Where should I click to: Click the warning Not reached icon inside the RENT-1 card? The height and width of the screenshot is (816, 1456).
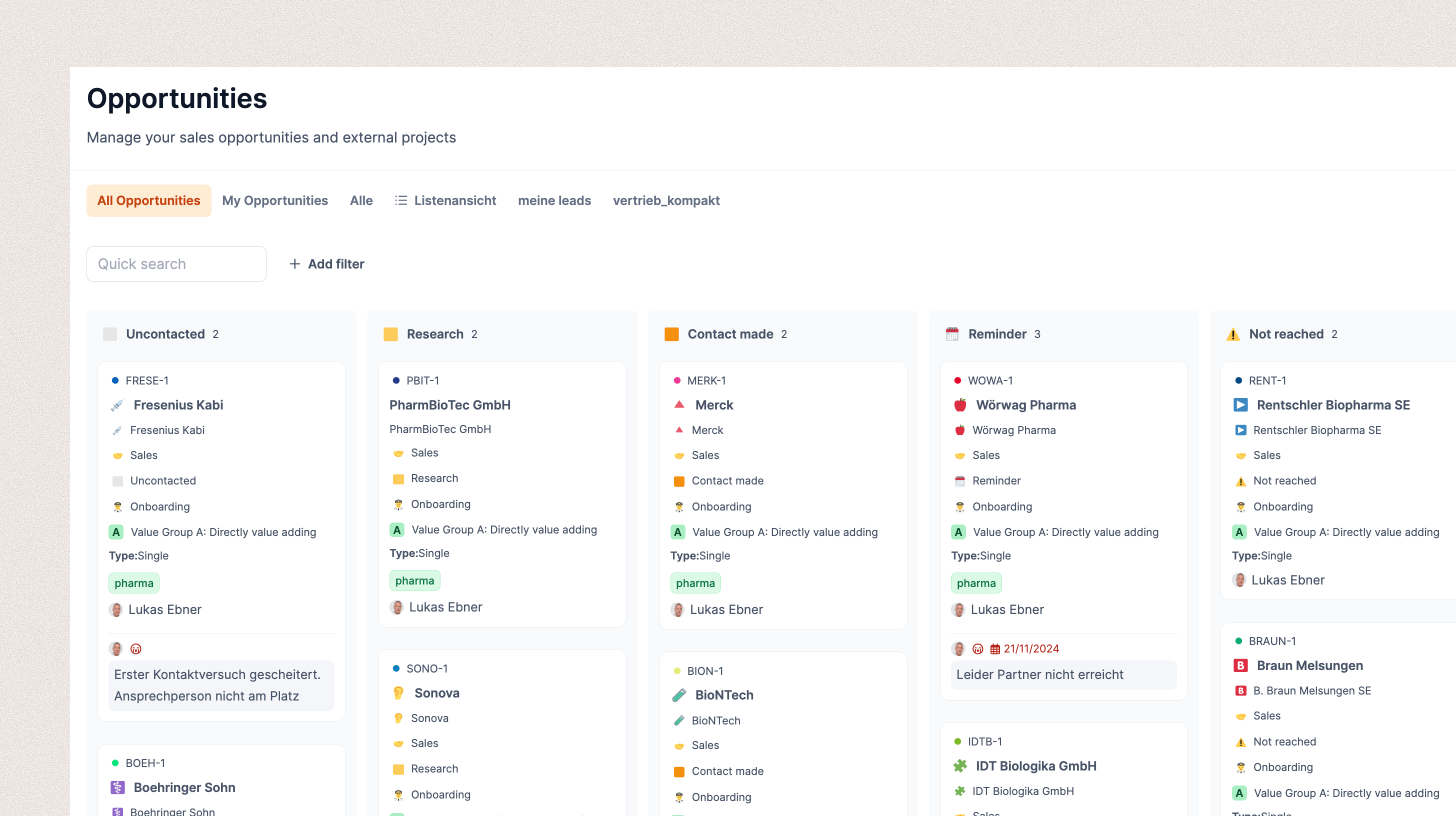tap(1241, 481)
